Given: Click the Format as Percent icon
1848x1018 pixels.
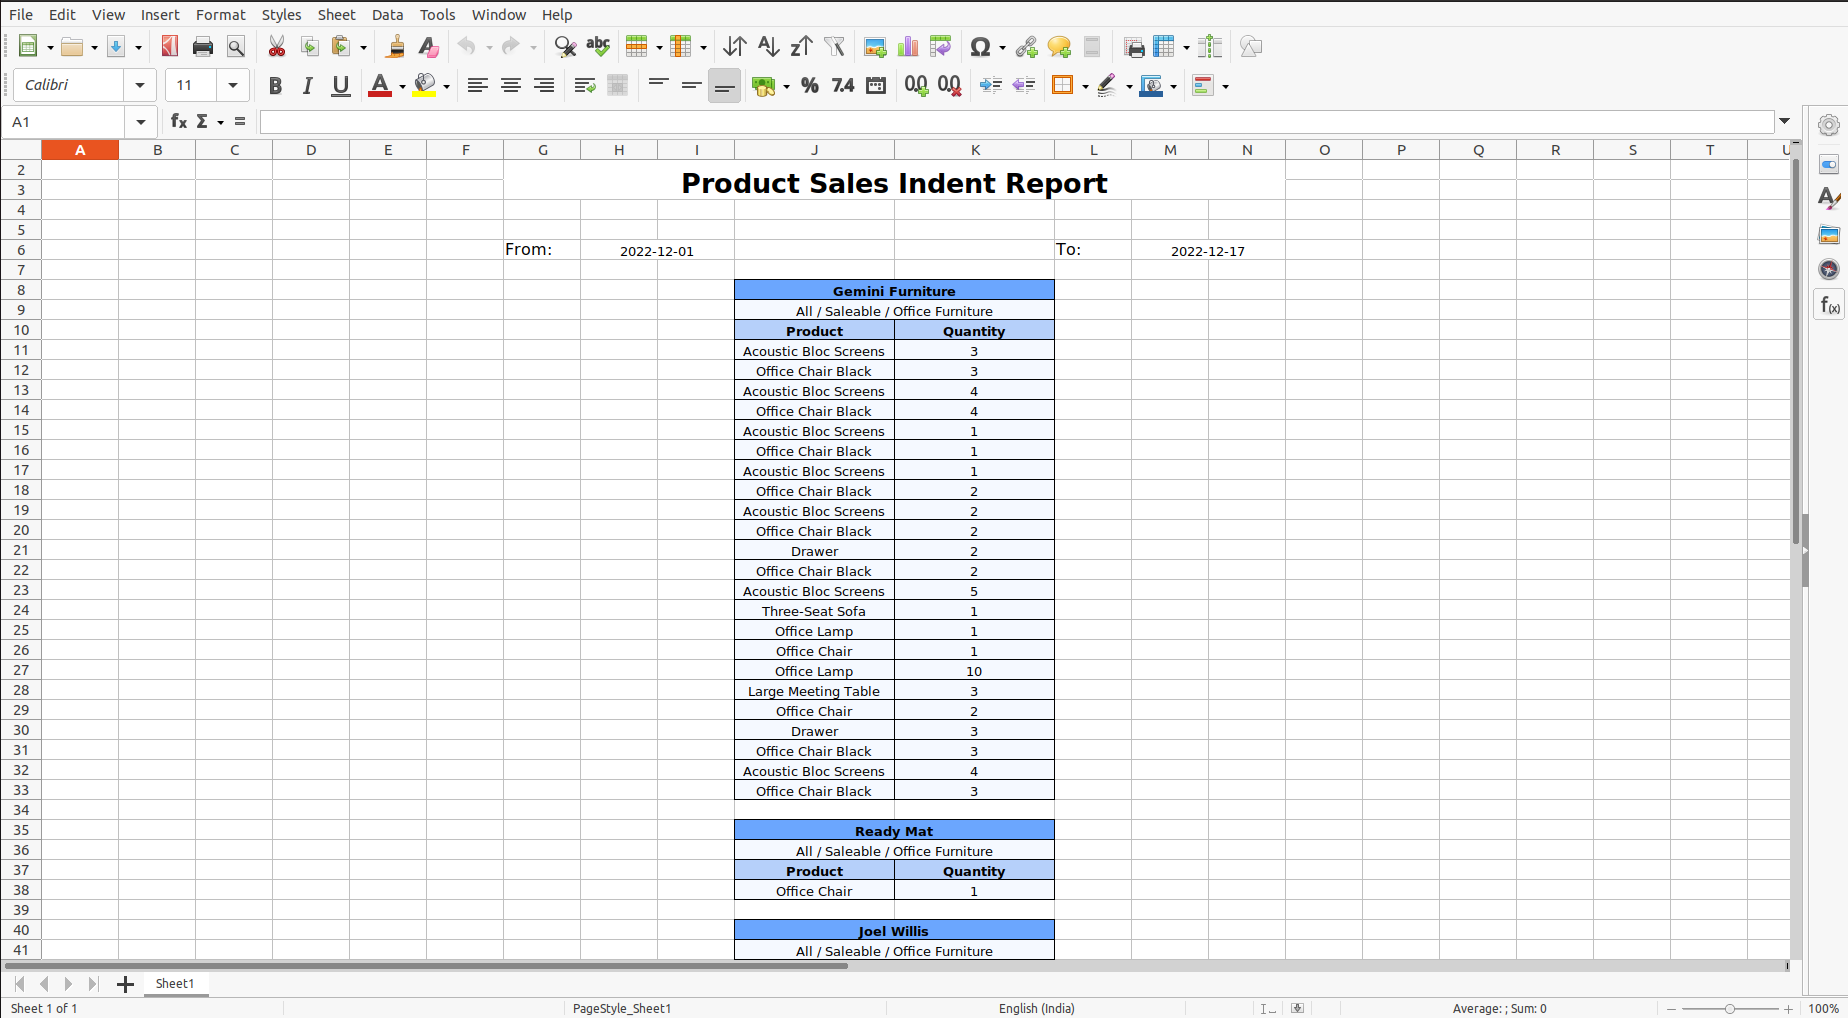Looking at the screenshot, I should click(810, 86).
